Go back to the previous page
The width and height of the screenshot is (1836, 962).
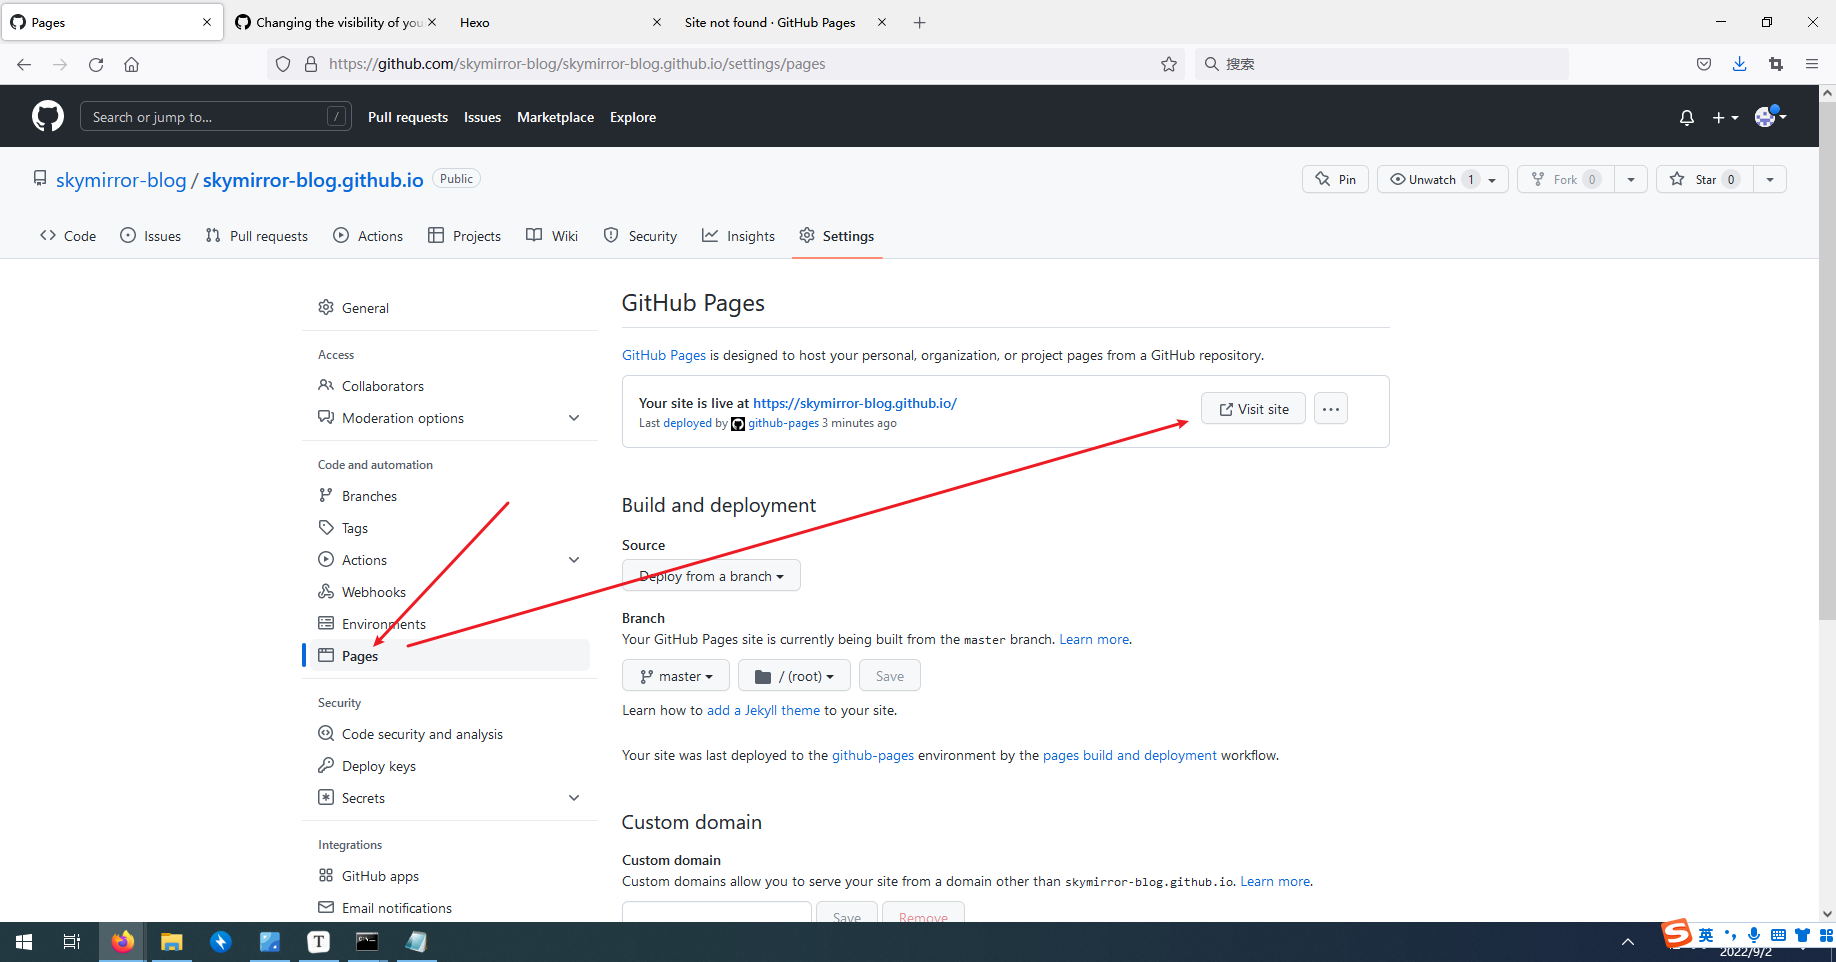pos(24,64)
